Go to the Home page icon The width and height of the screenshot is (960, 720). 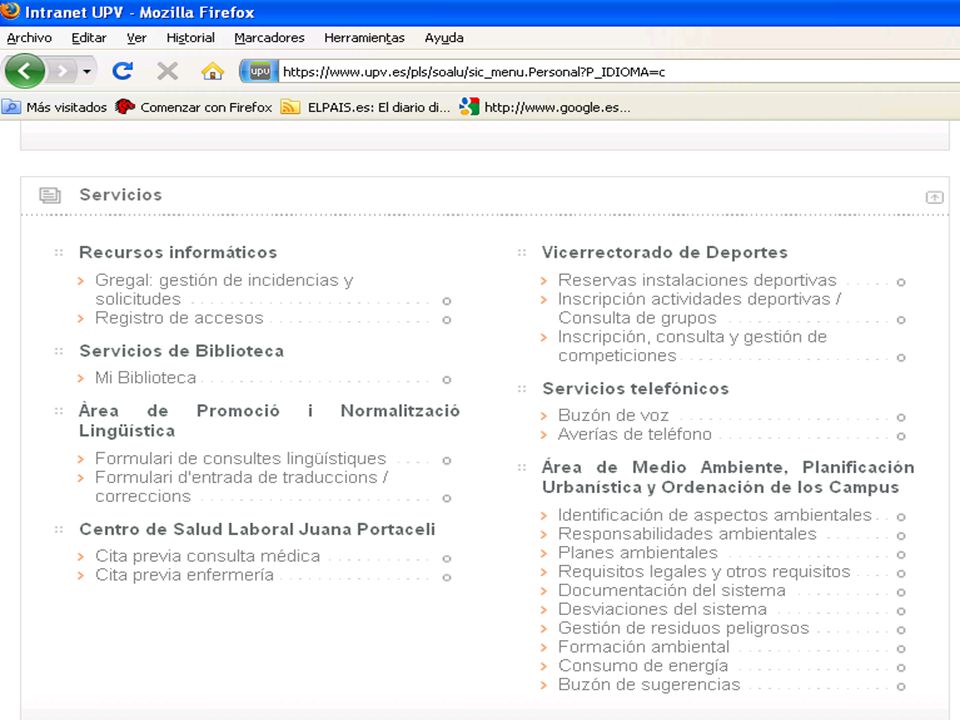(212, 72)
